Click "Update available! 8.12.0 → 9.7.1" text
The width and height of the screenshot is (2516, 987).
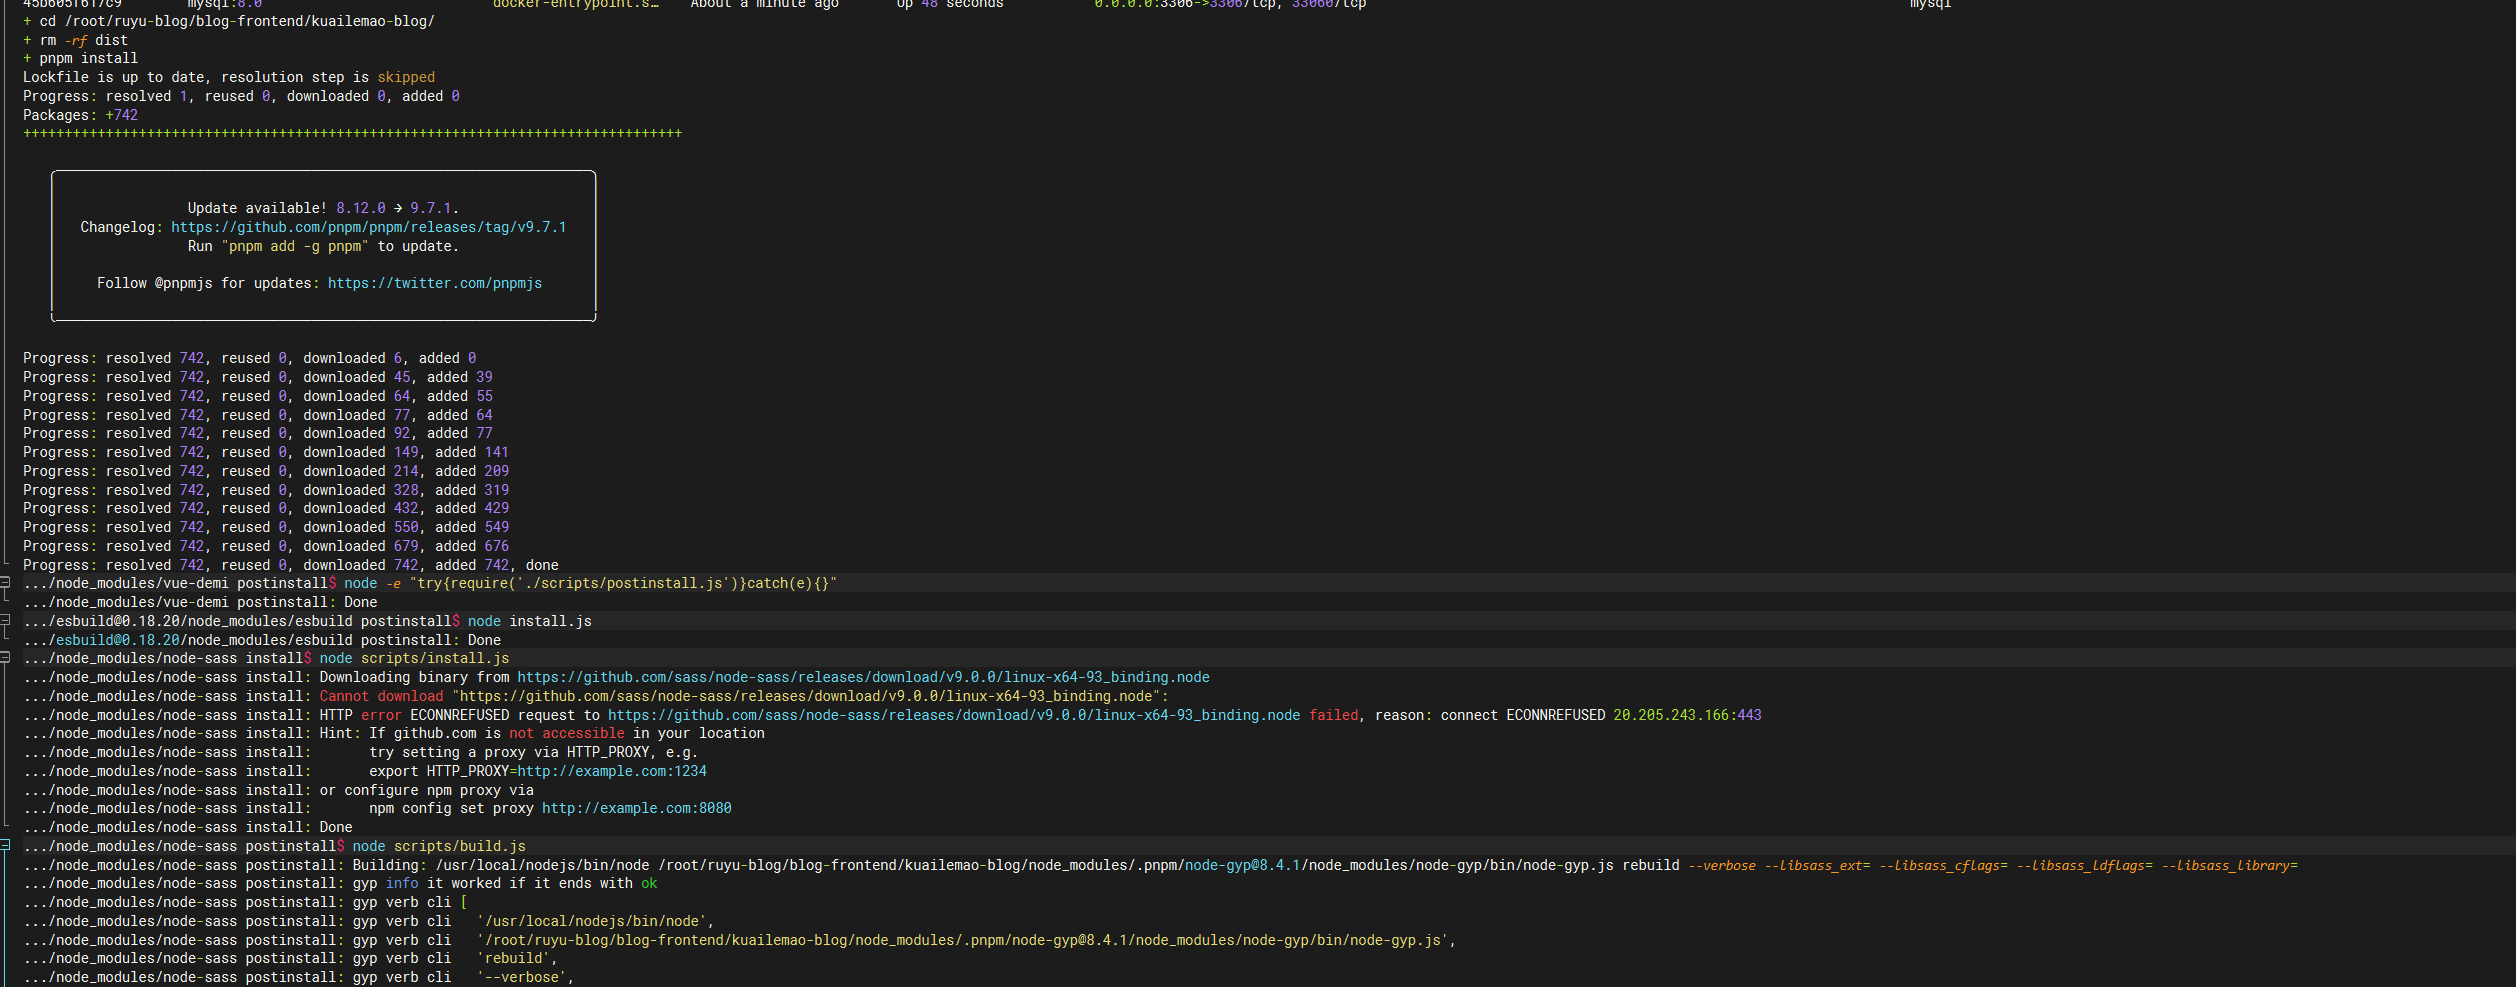click(x=323, y=208)
